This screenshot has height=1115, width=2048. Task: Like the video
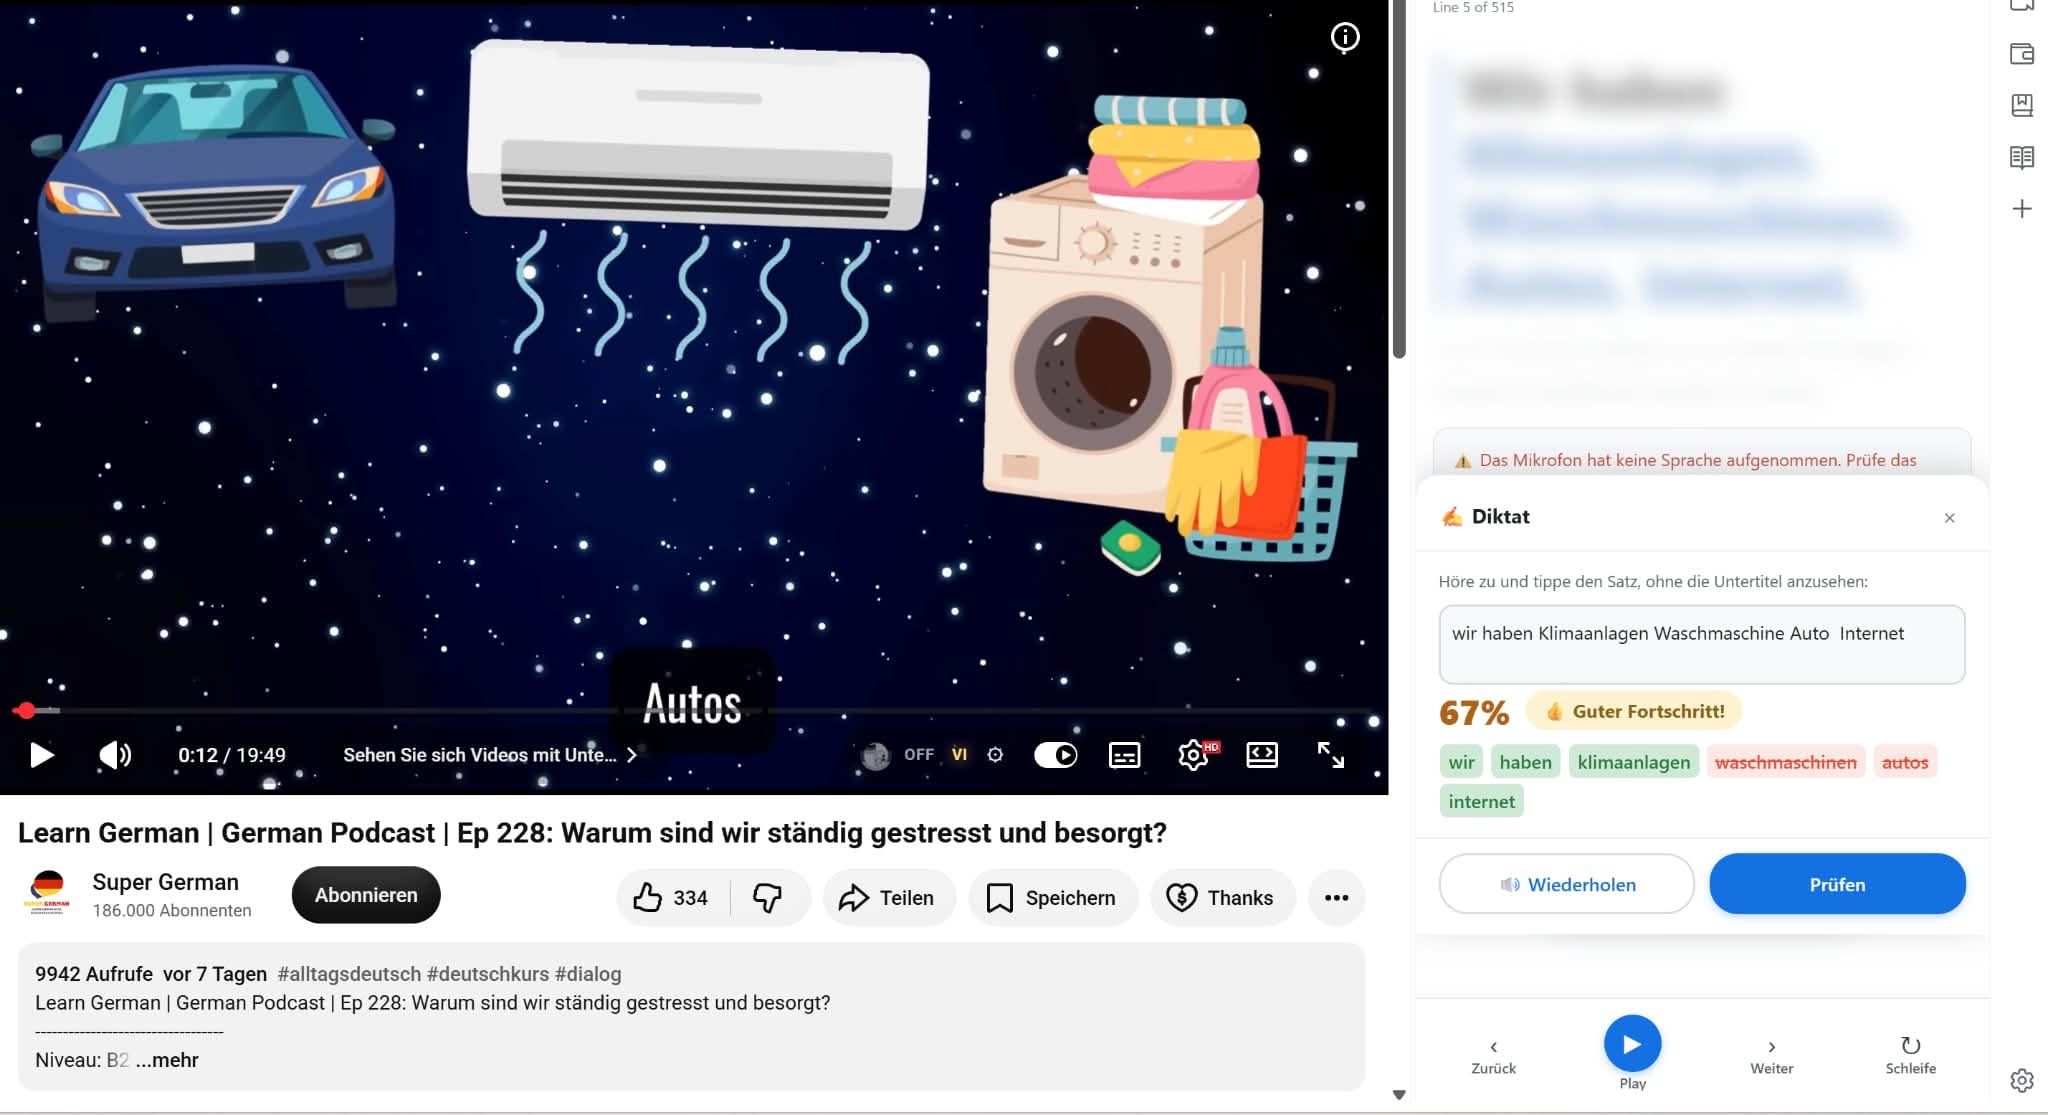tap(671, 898)
